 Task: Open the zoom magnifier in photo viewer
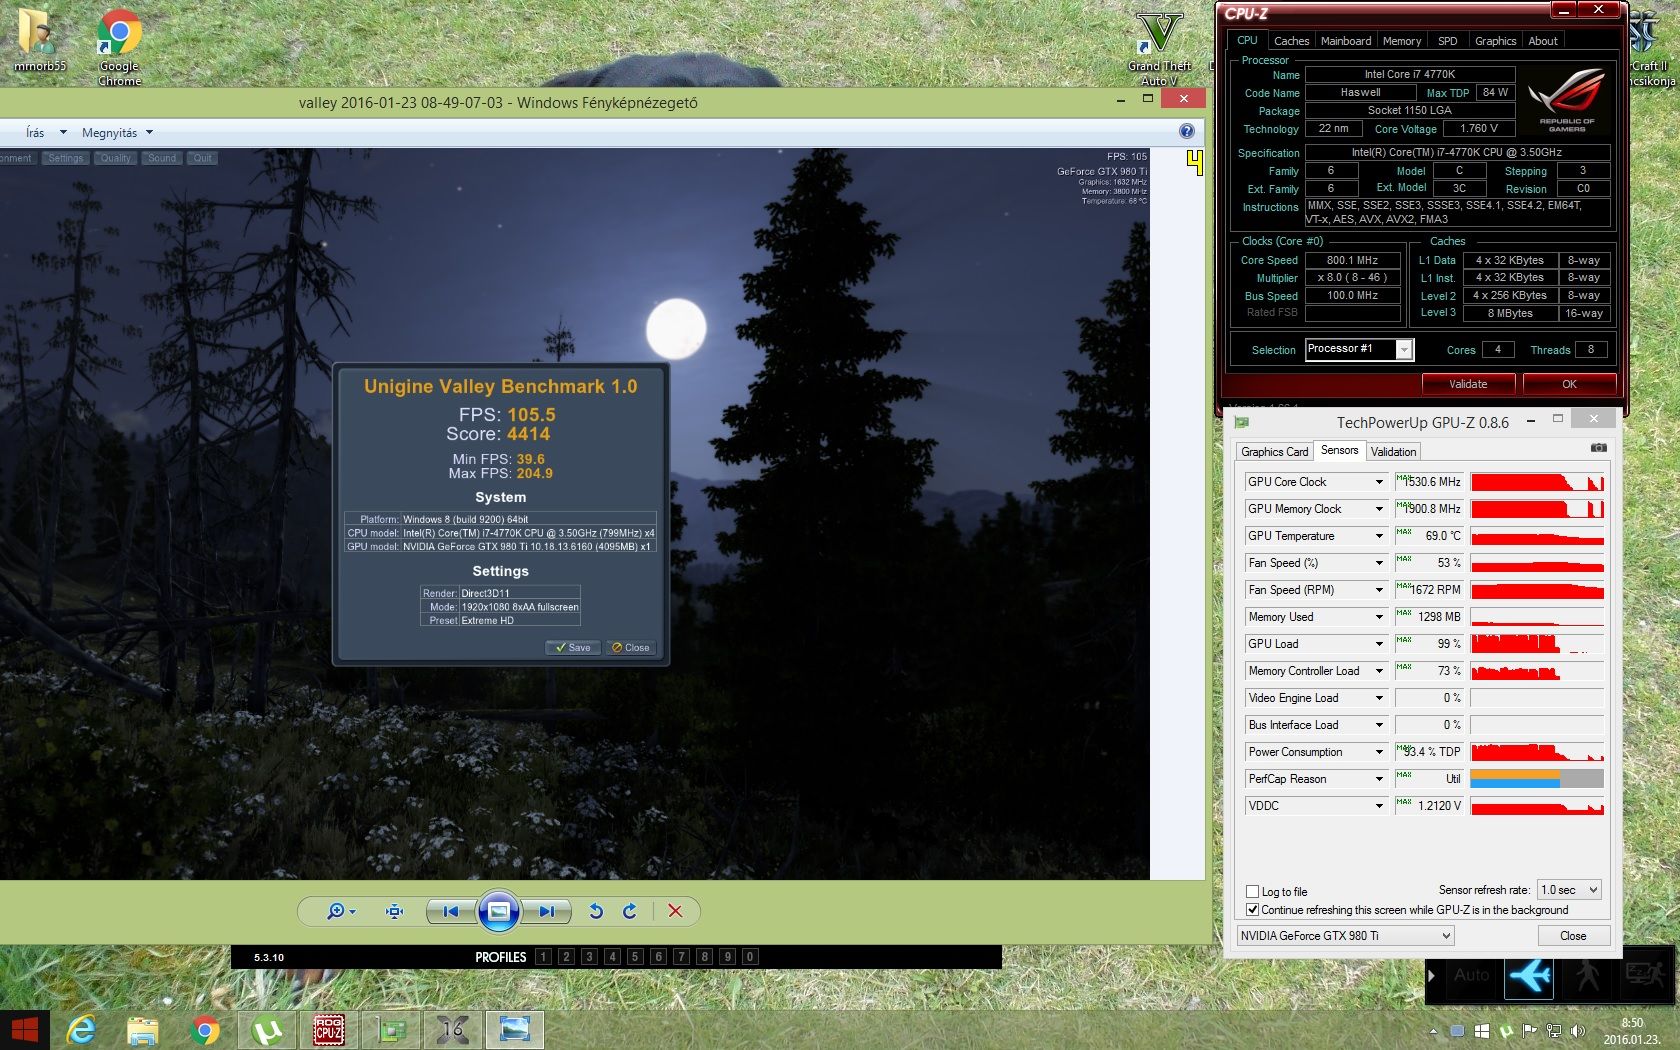(x=341, y=911)
